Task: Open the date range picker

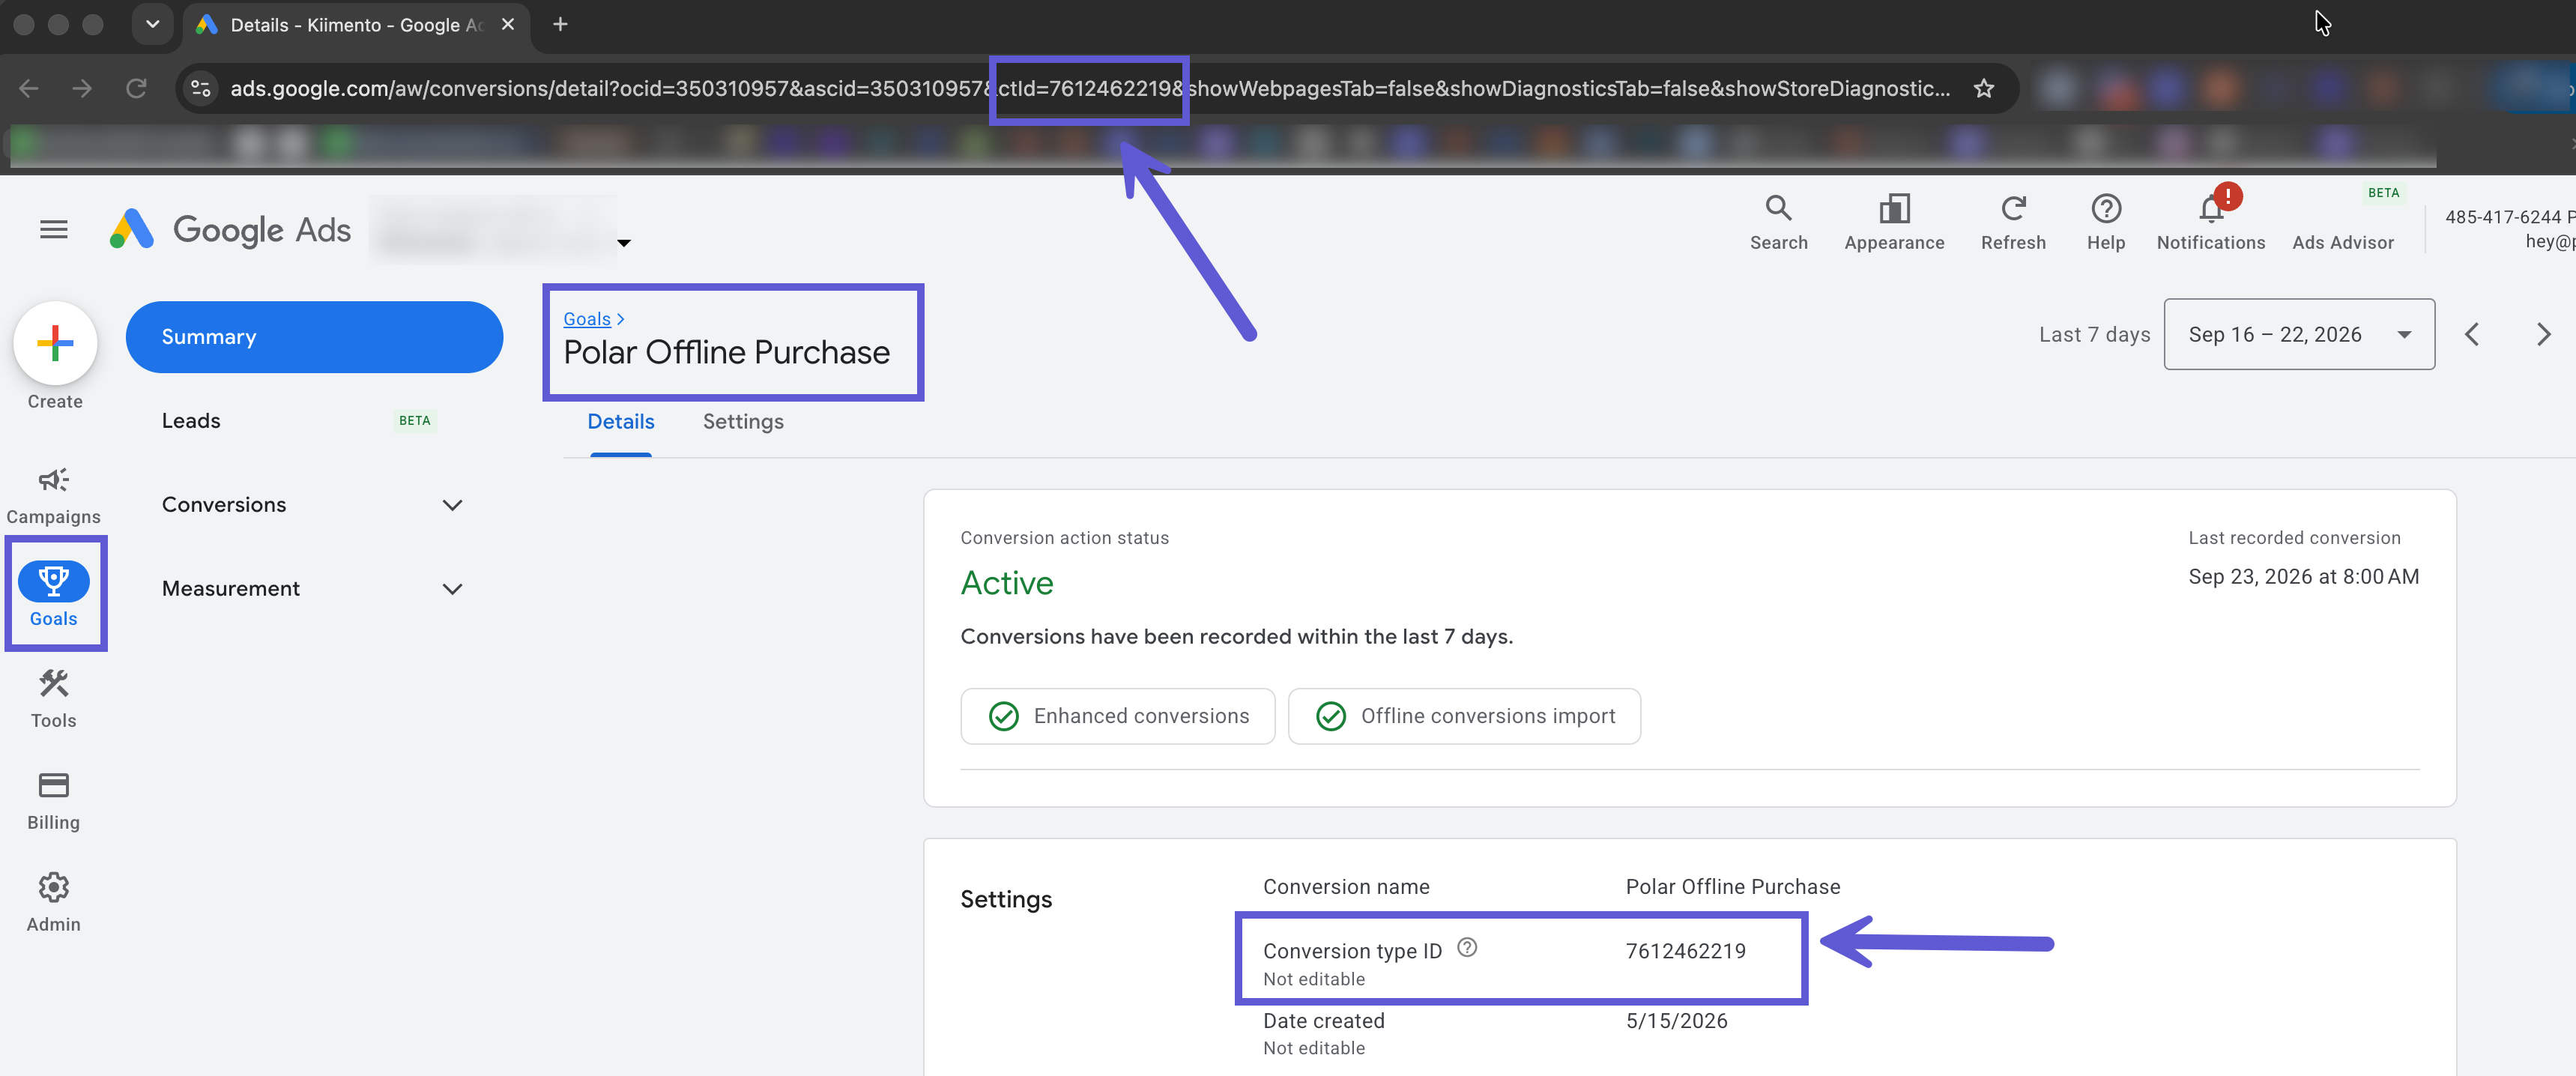Action: pyautogui.click(x=2299, y=334)
